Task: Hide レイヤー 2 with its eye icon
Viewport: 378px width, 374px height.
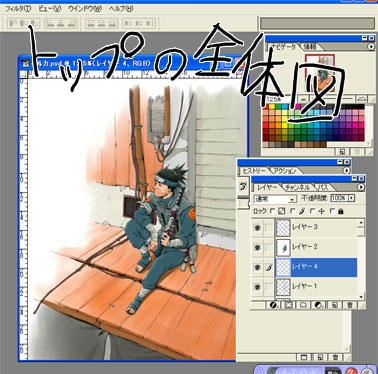Action: click(x=258, y=247)
